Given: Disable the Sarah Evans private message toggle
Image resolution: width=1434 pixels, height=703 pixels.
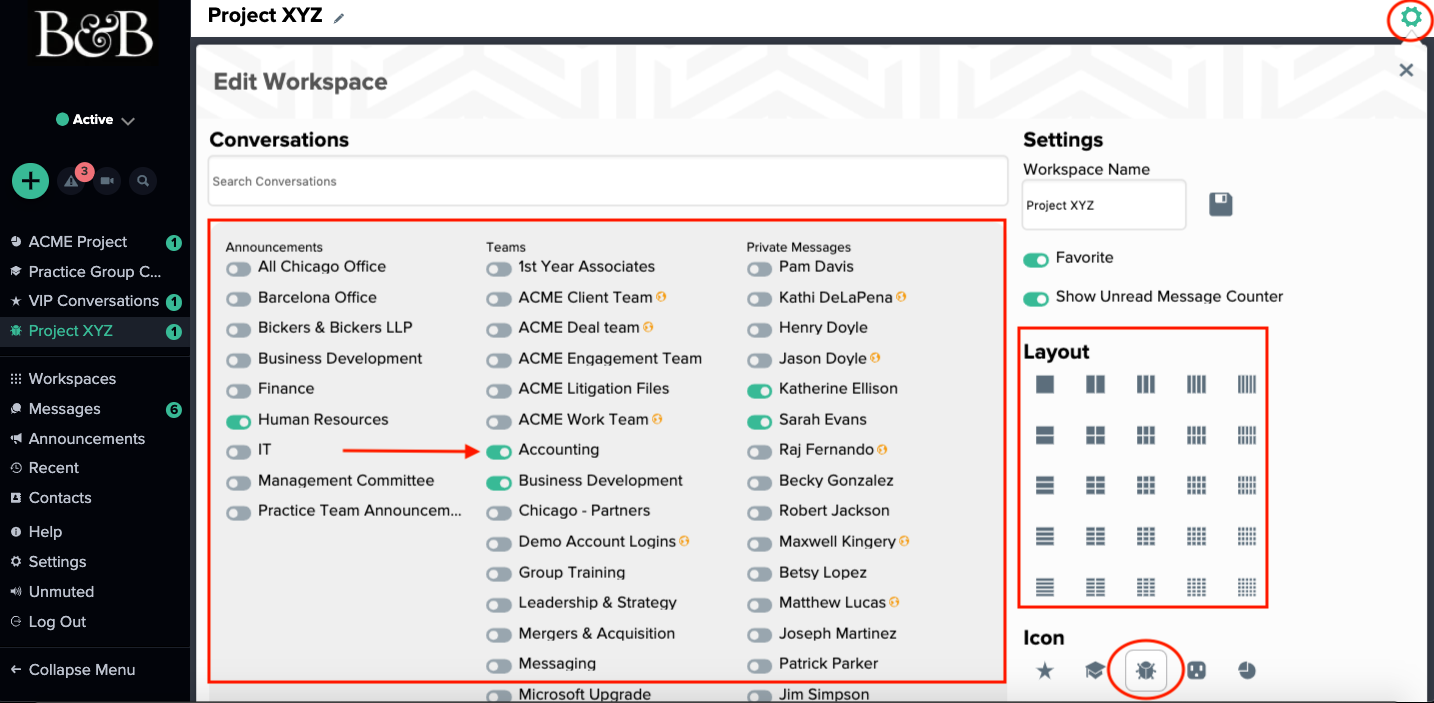Looking at the screenshot, I should click(x=760, y=422).
